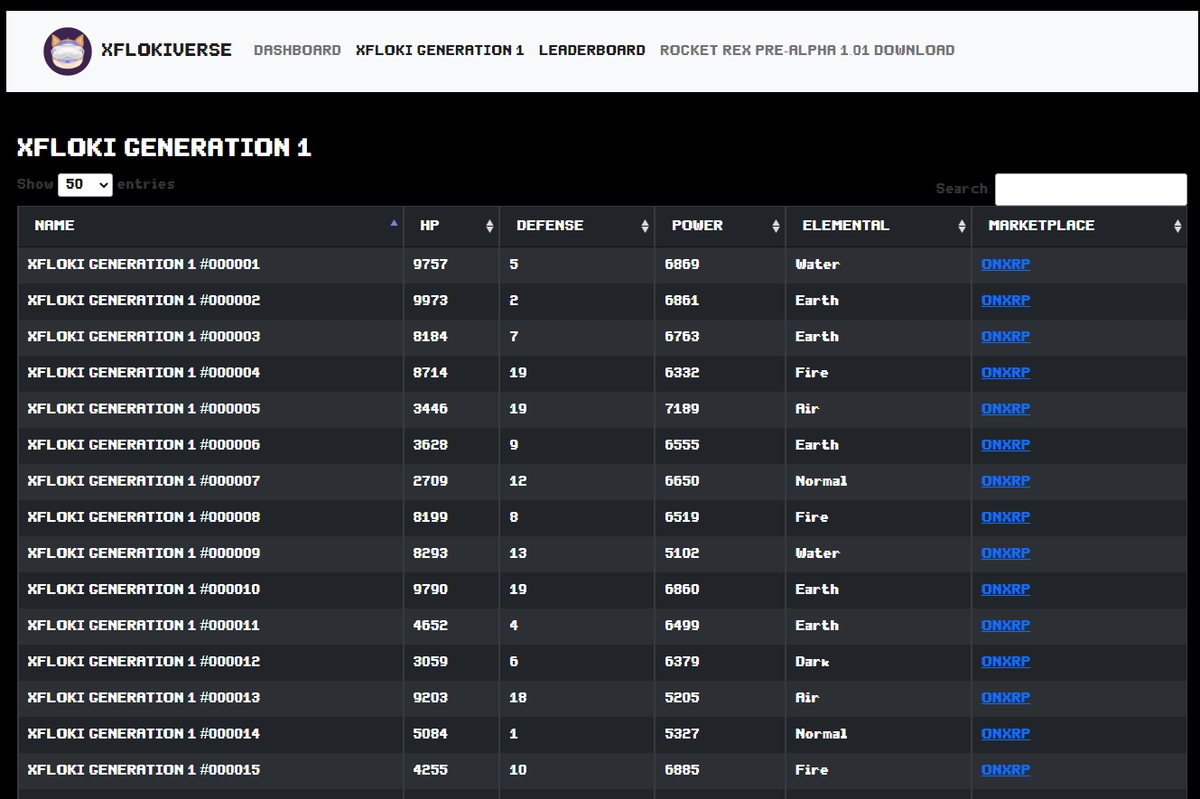Open ONXRP link for #000013

1005,697
